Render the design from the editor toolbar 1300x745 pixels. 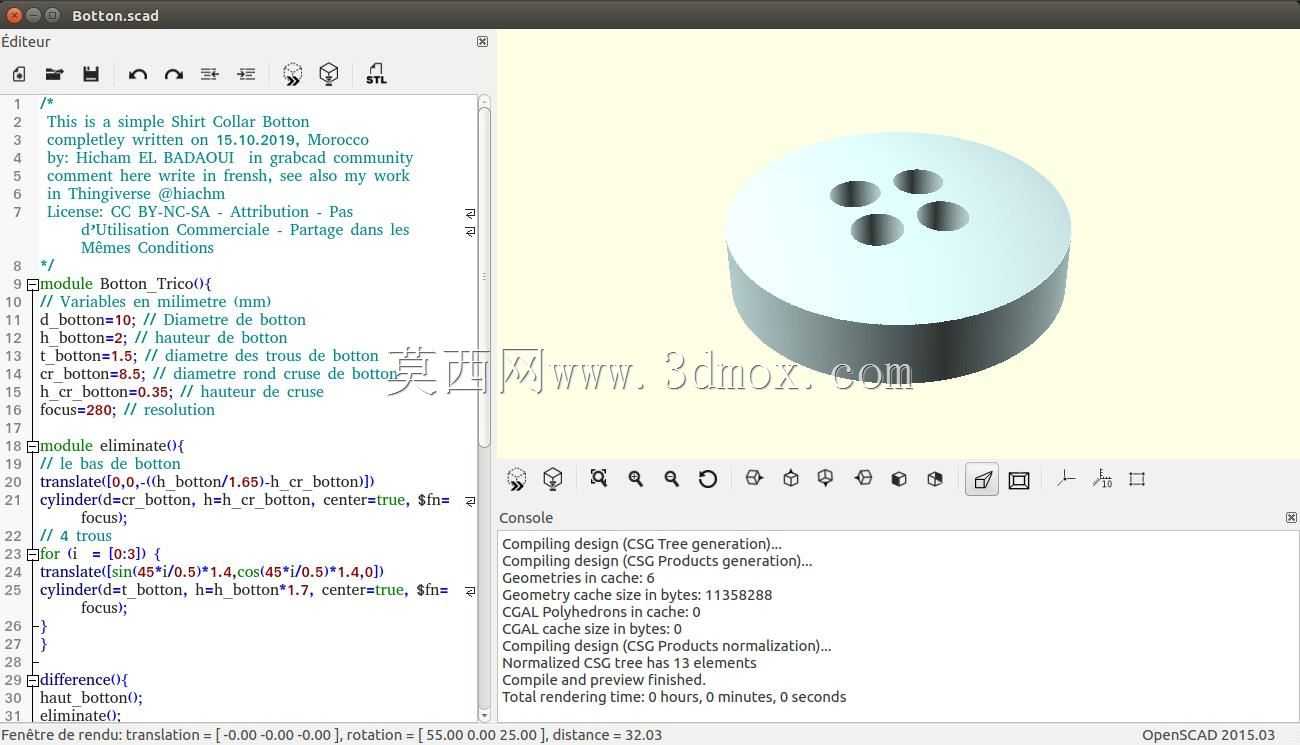329,74
